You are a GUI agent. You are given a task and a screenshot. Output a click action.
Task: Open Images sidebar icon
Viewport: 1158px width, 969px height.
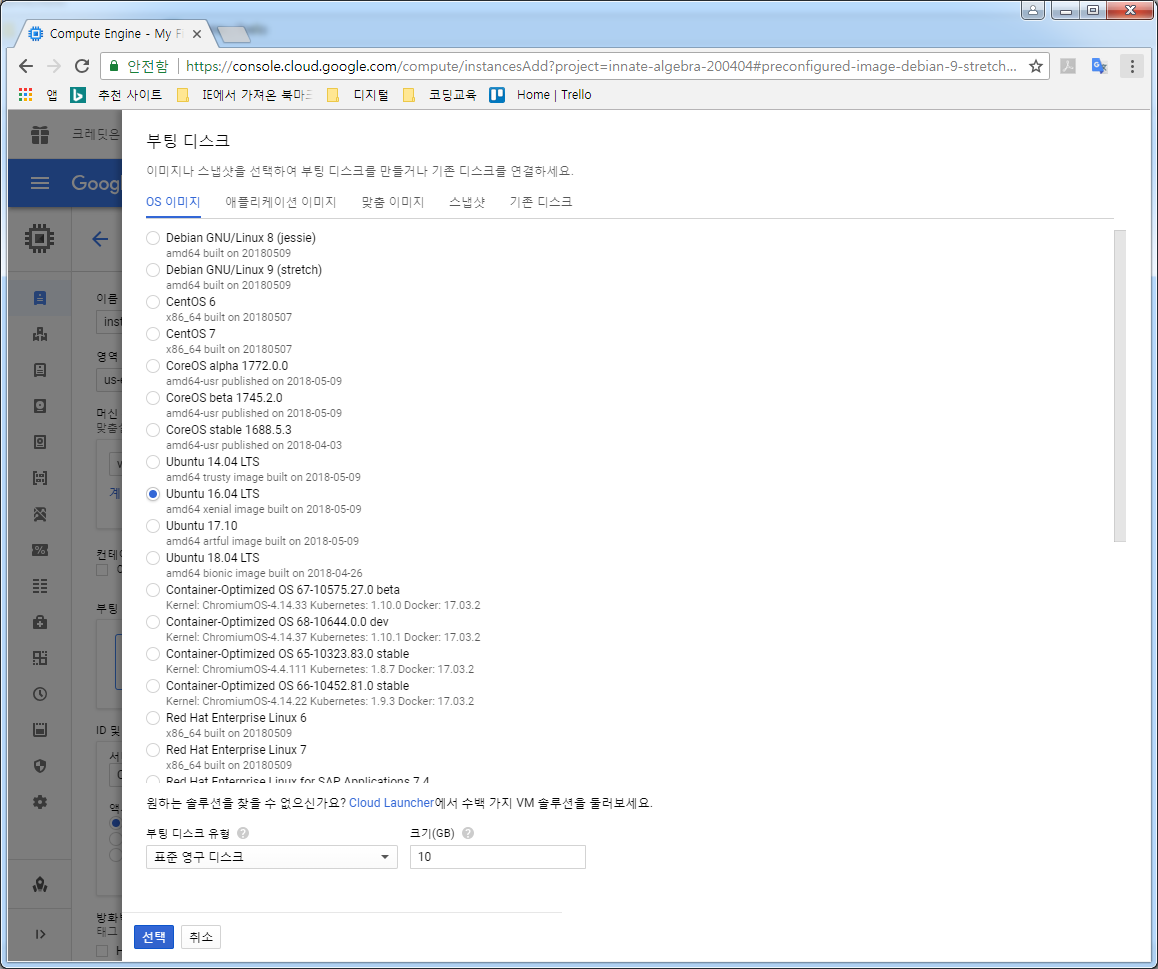coord(40,478)
